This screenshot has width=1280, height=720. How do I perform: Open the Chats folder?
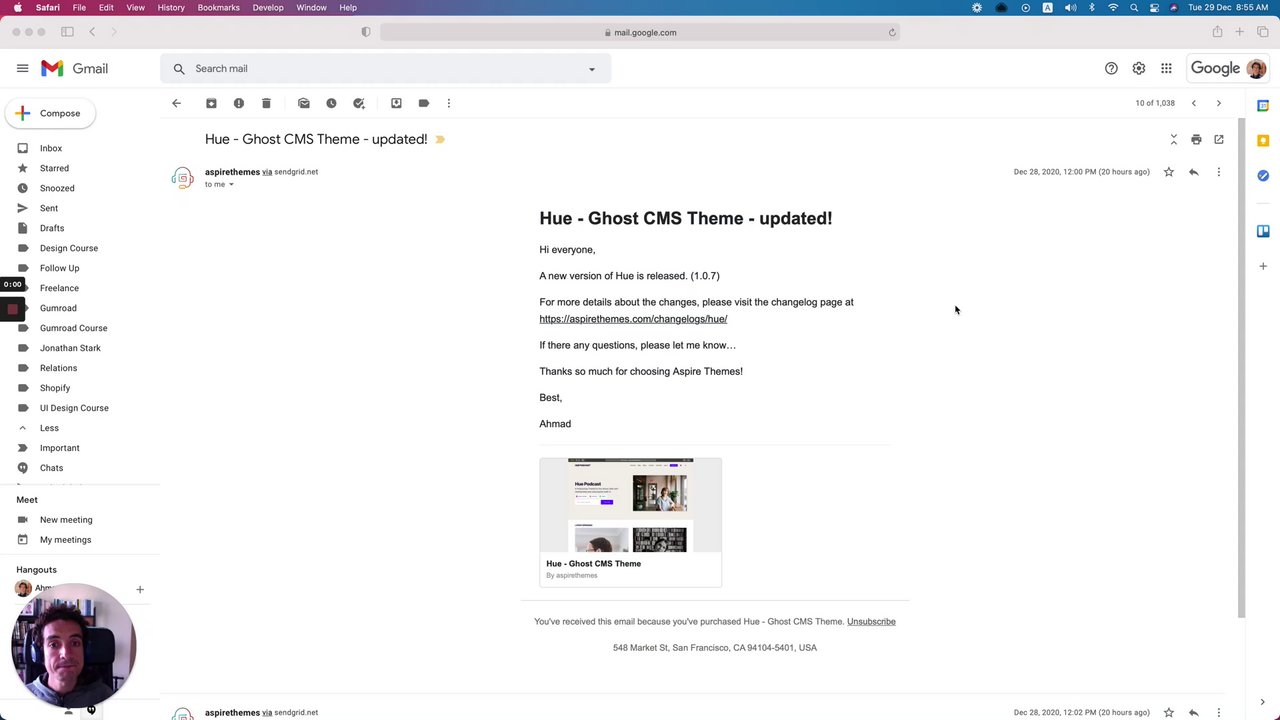tap(51, 468)
